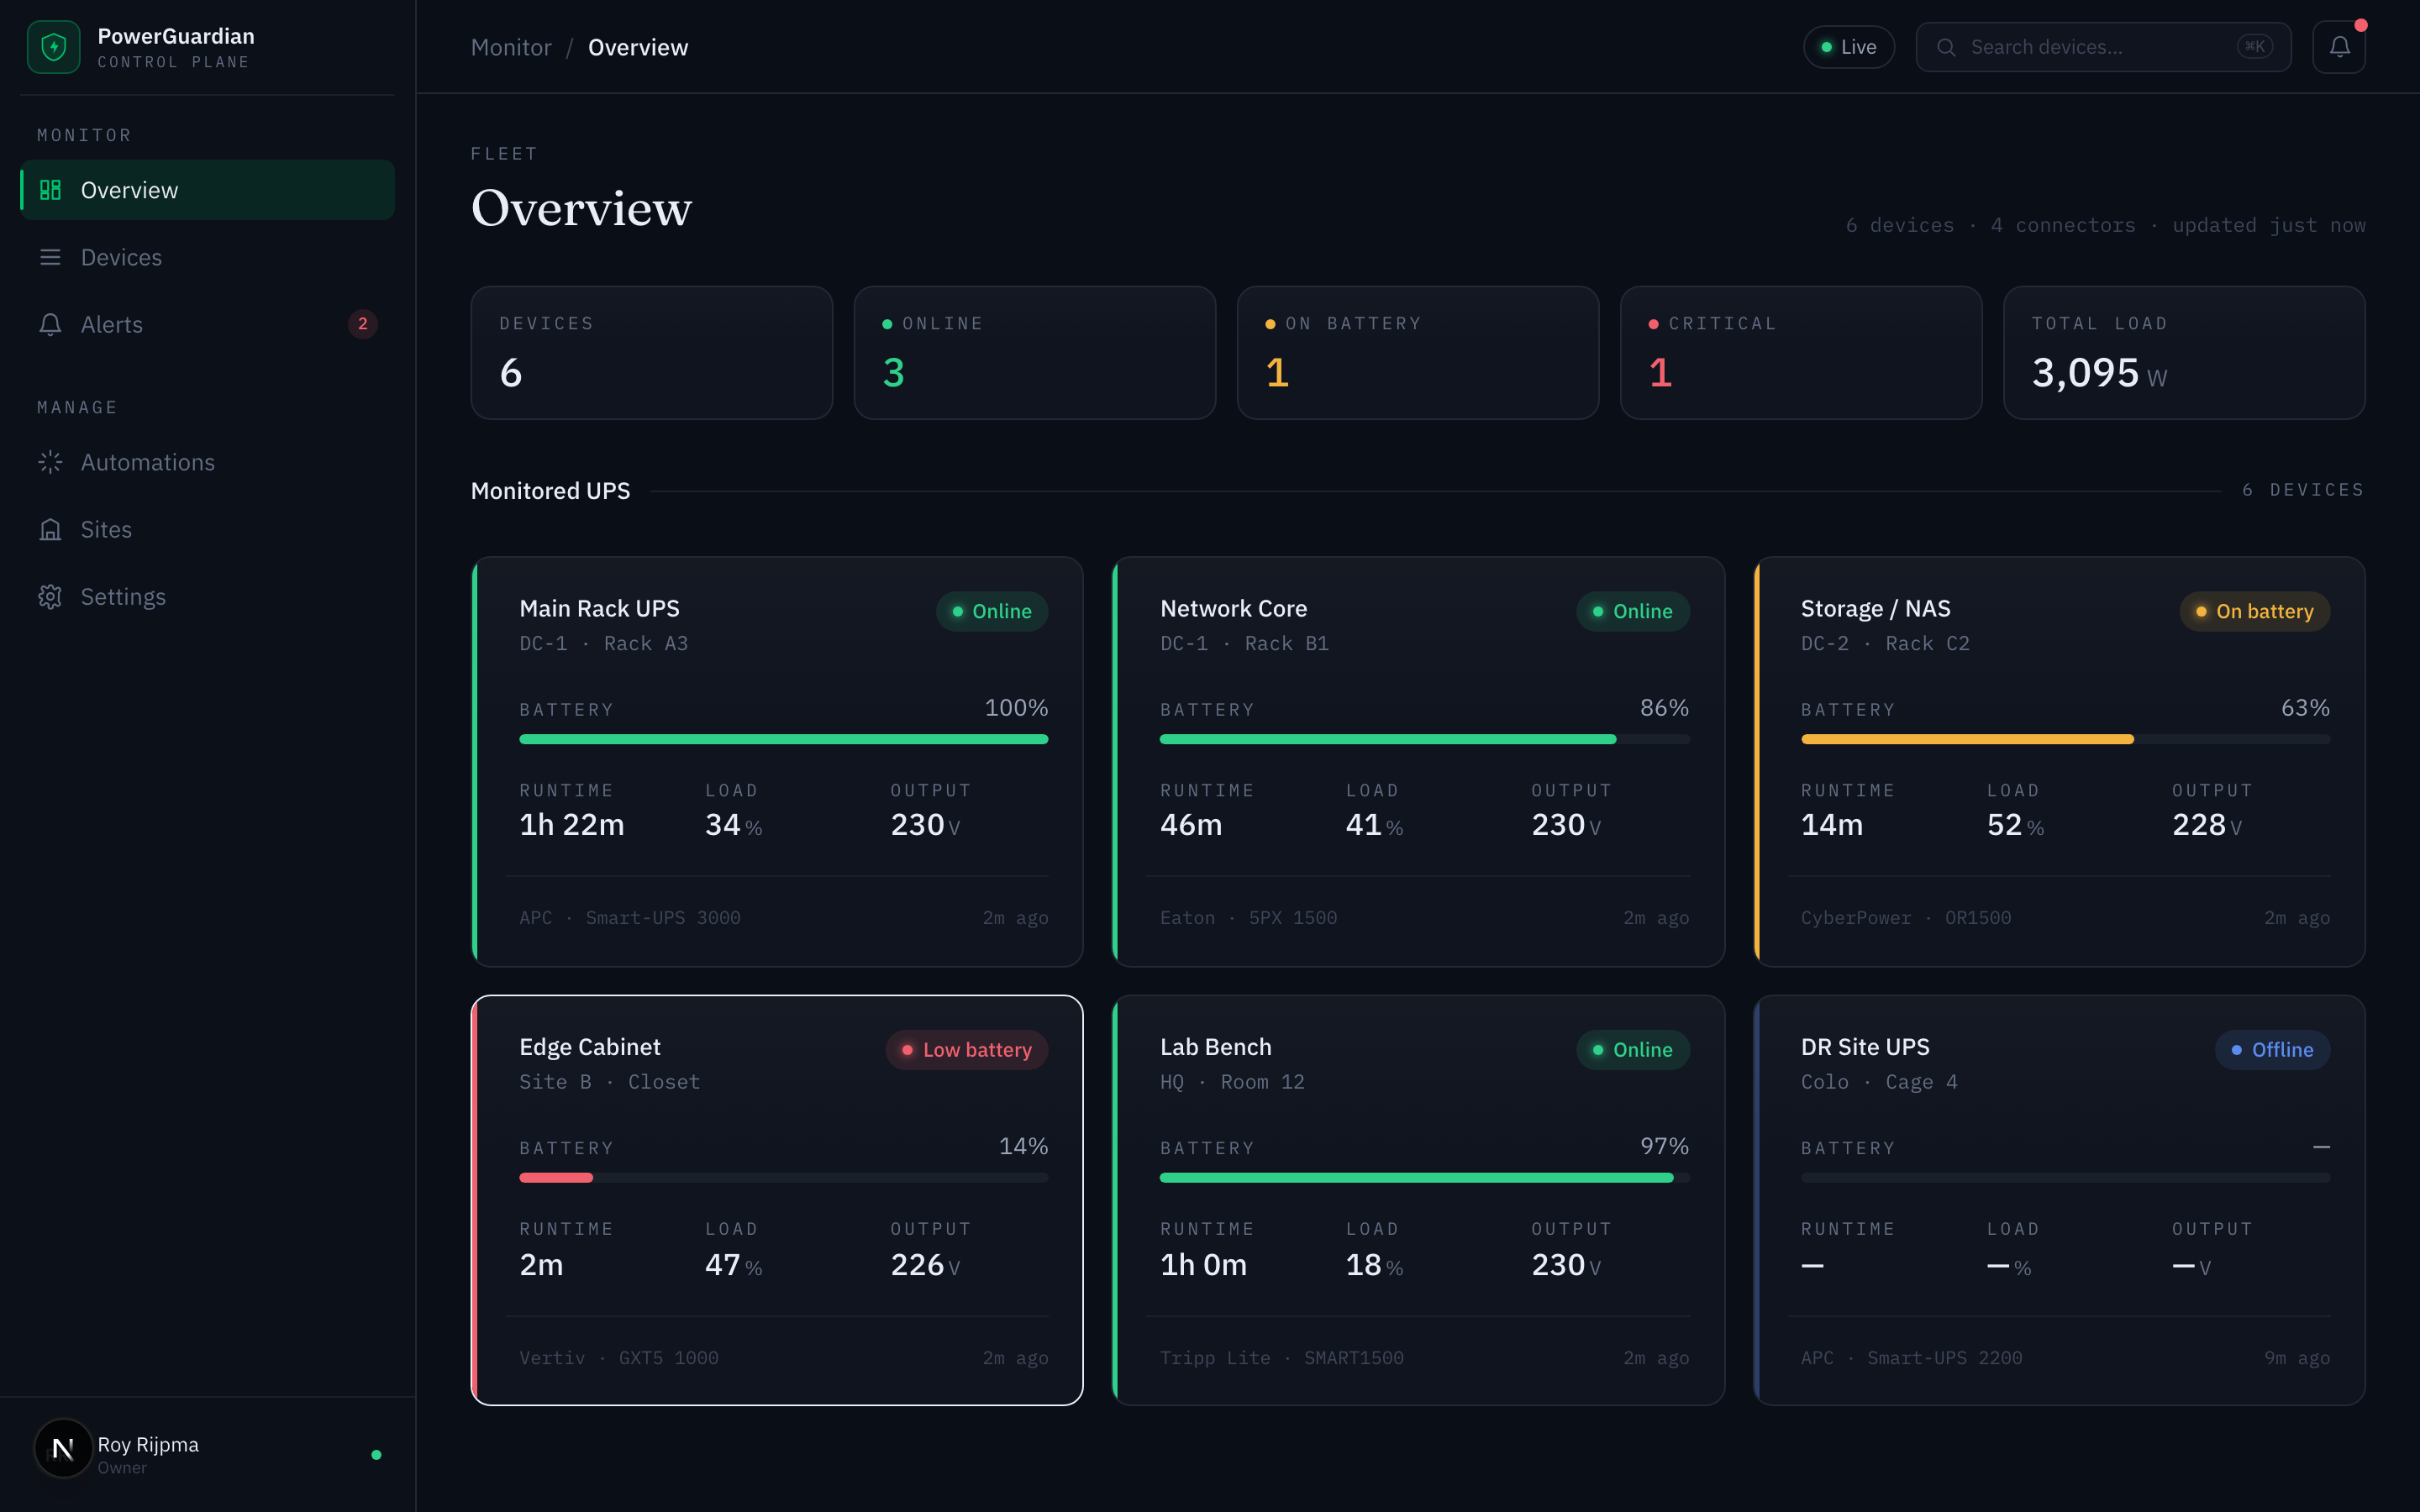Viewport: 2420px width, 1512px height.
Task: Click the Low battery badge
Action: coord(967,1050)
